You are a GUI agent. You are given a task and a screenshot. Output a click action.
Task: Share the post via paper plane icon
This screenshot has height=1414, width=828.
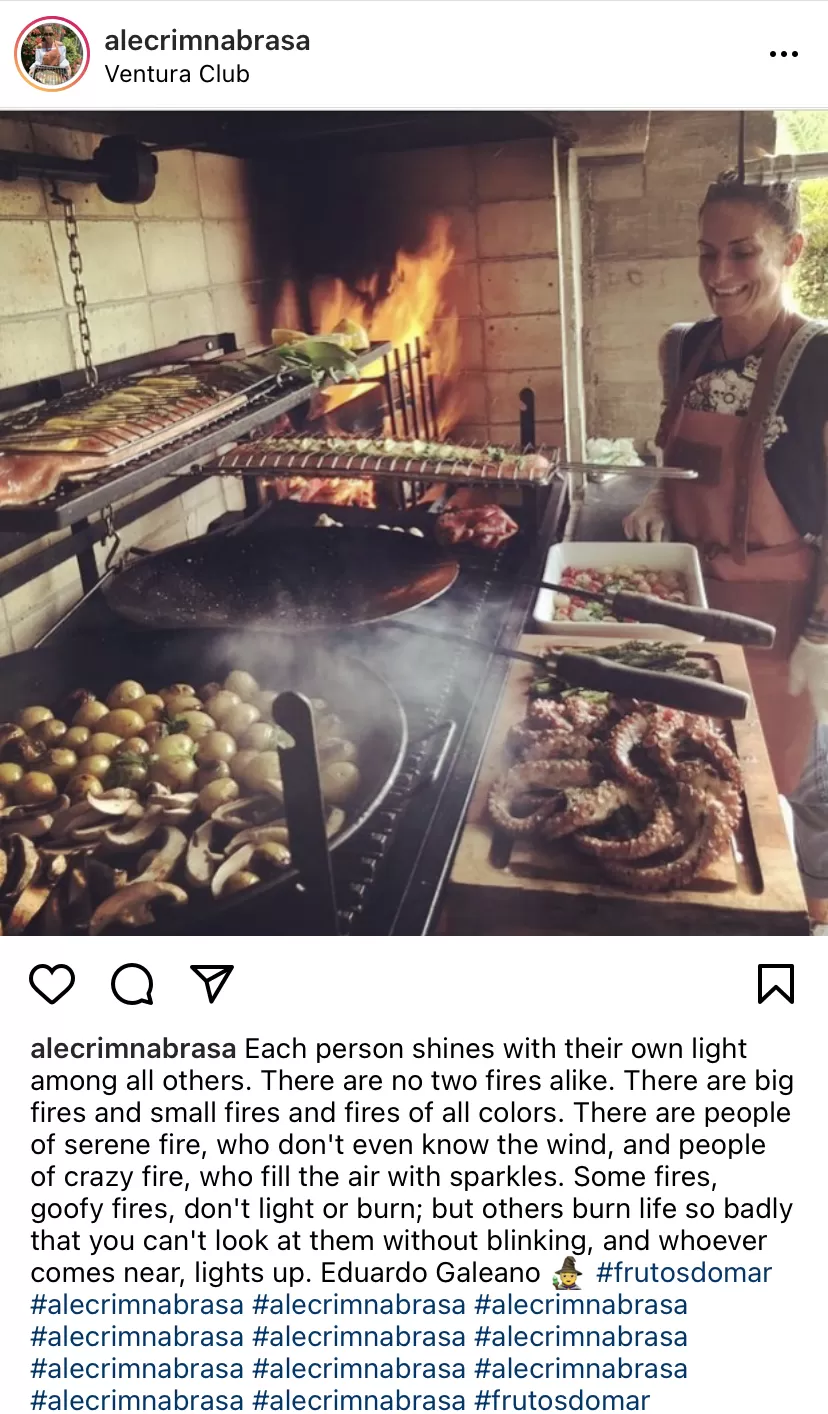point(212,984)
